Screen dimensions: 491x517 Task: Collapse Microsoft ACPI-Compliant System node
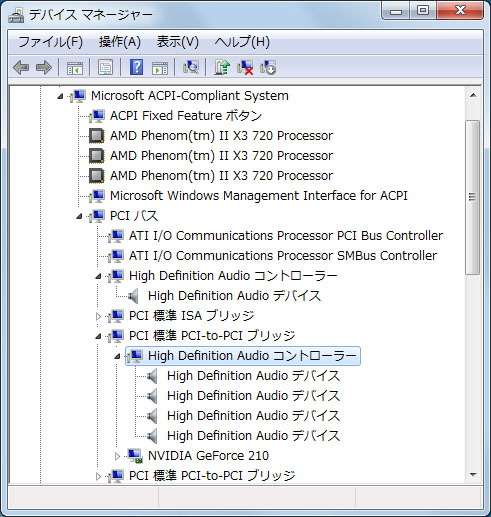tap(60, 96)
